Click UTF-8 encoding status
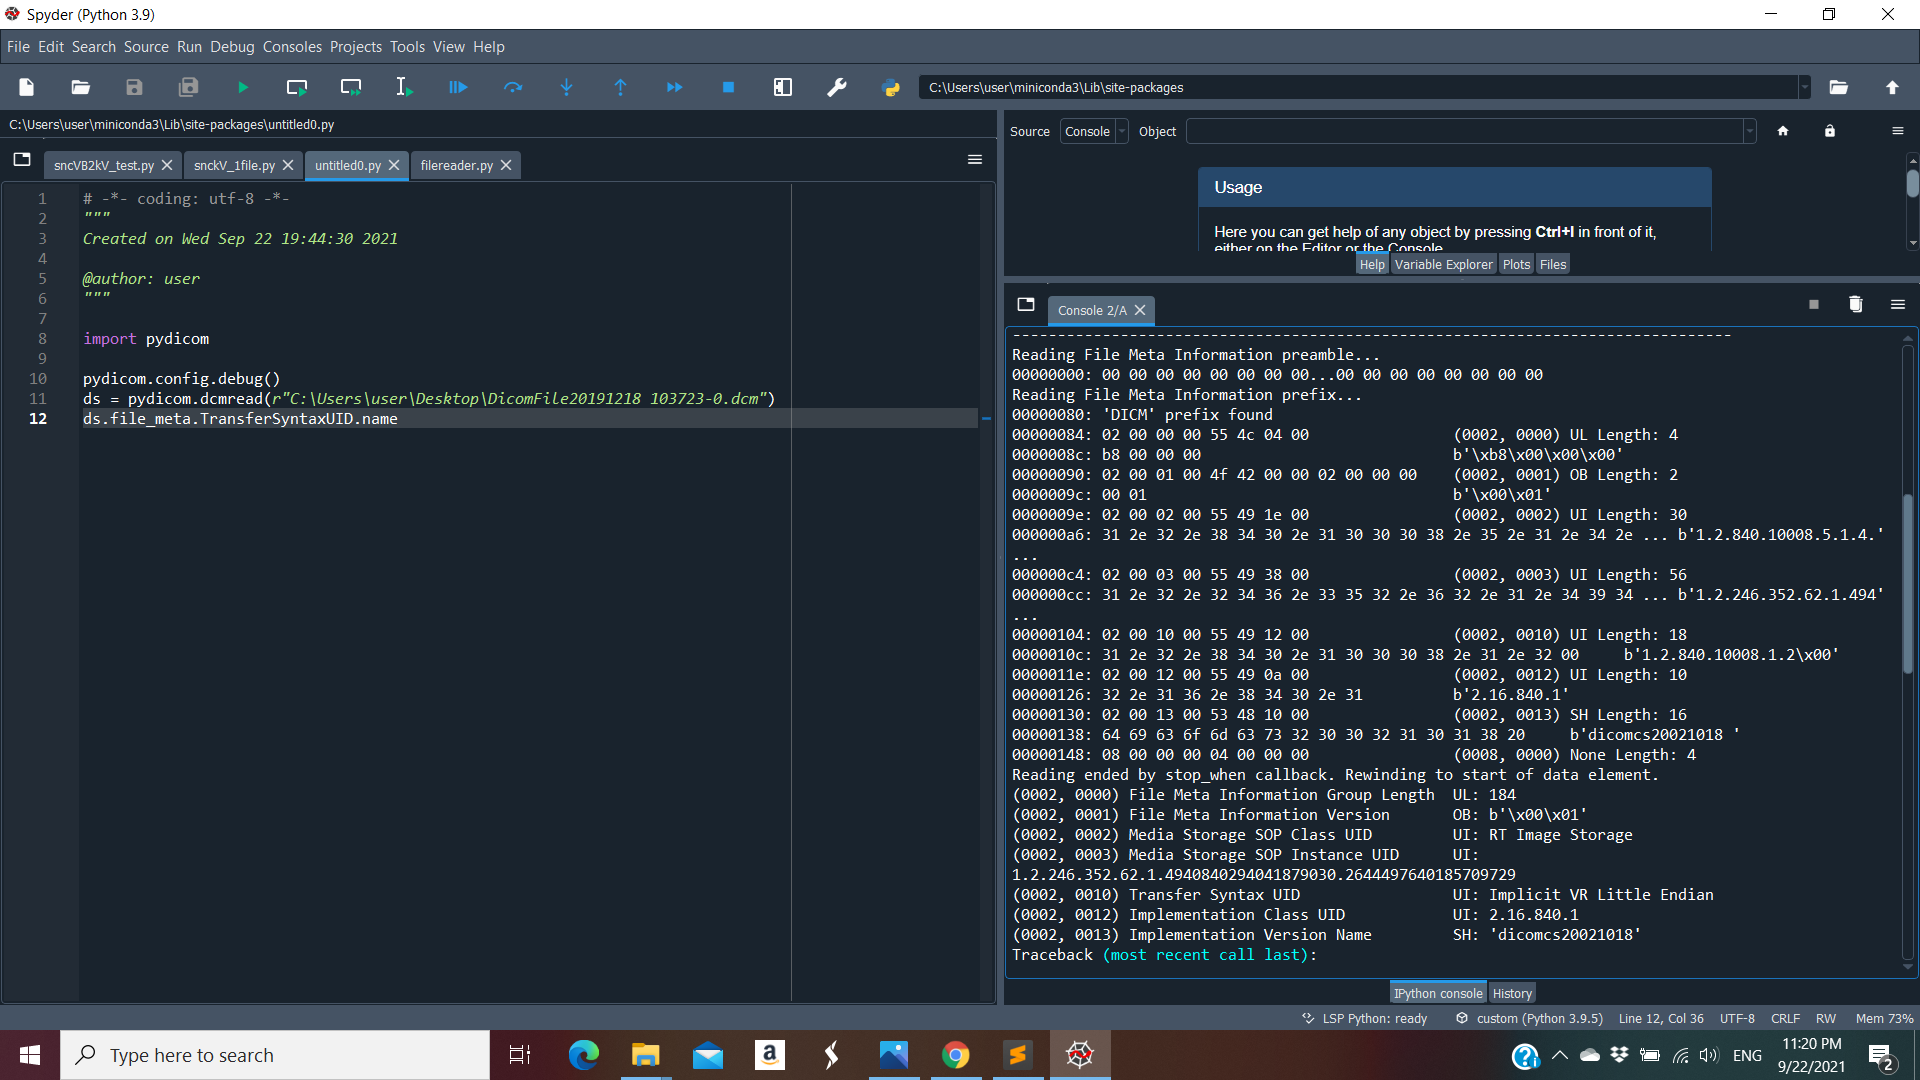The image size is (1920, 1080). 1737,1019
